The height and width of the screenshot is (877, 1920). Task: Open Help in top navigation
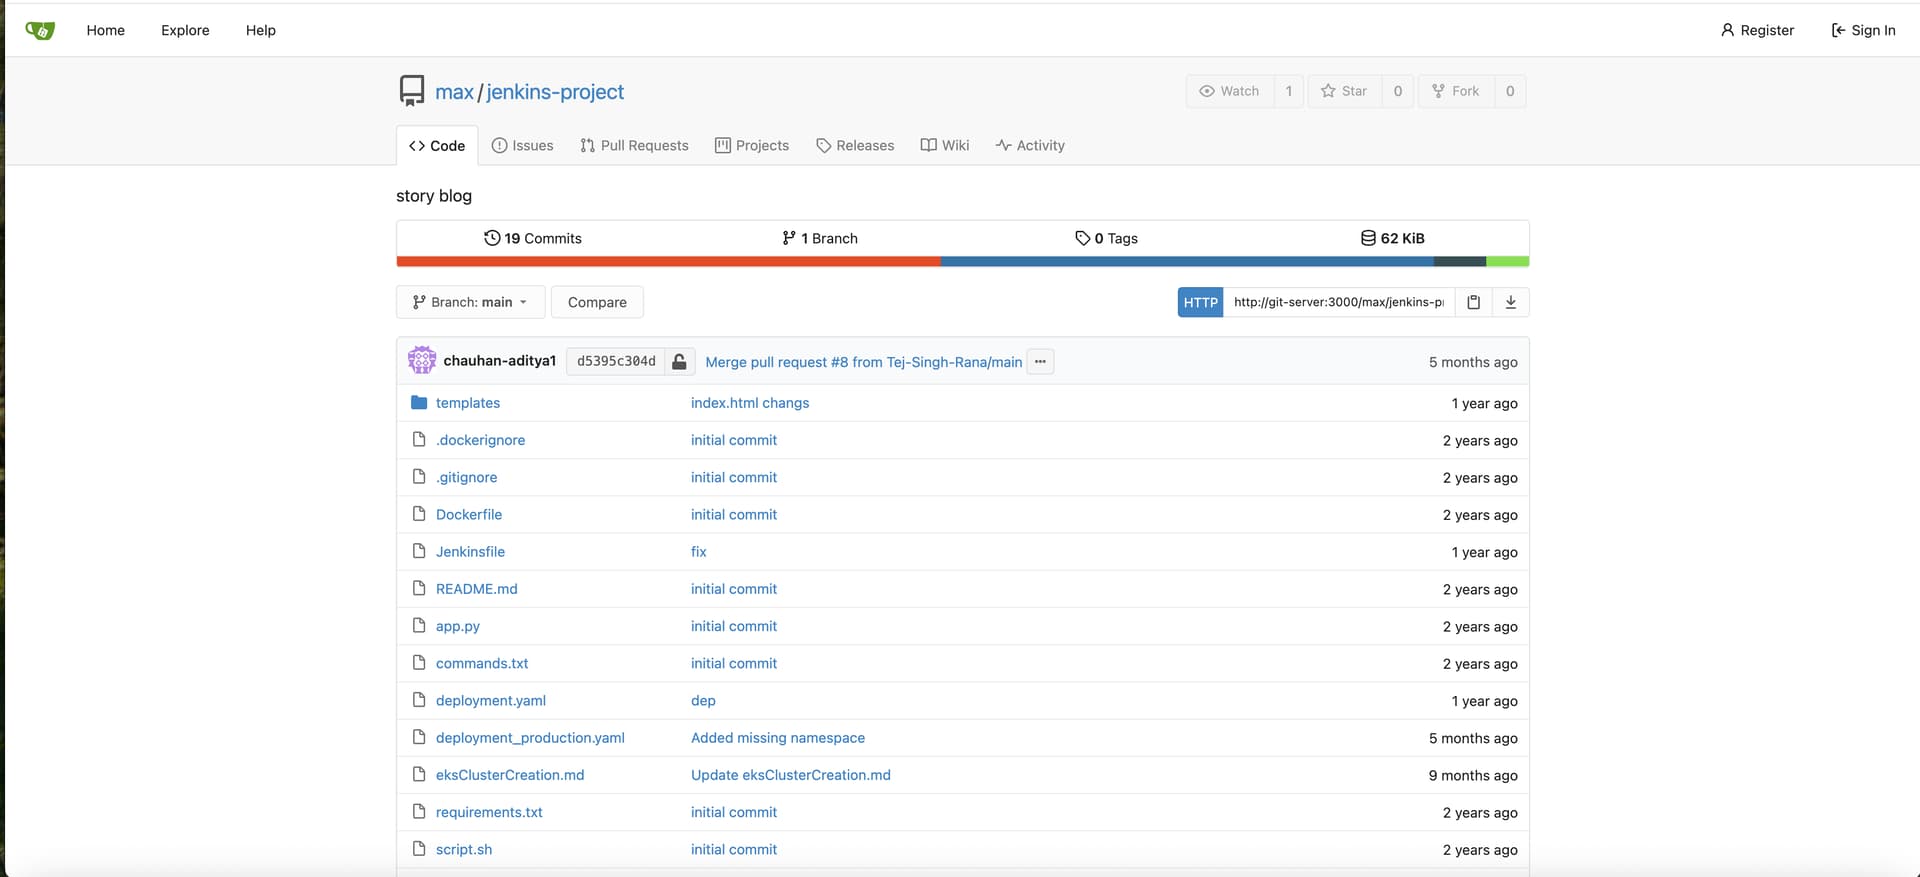pos(260,30)
